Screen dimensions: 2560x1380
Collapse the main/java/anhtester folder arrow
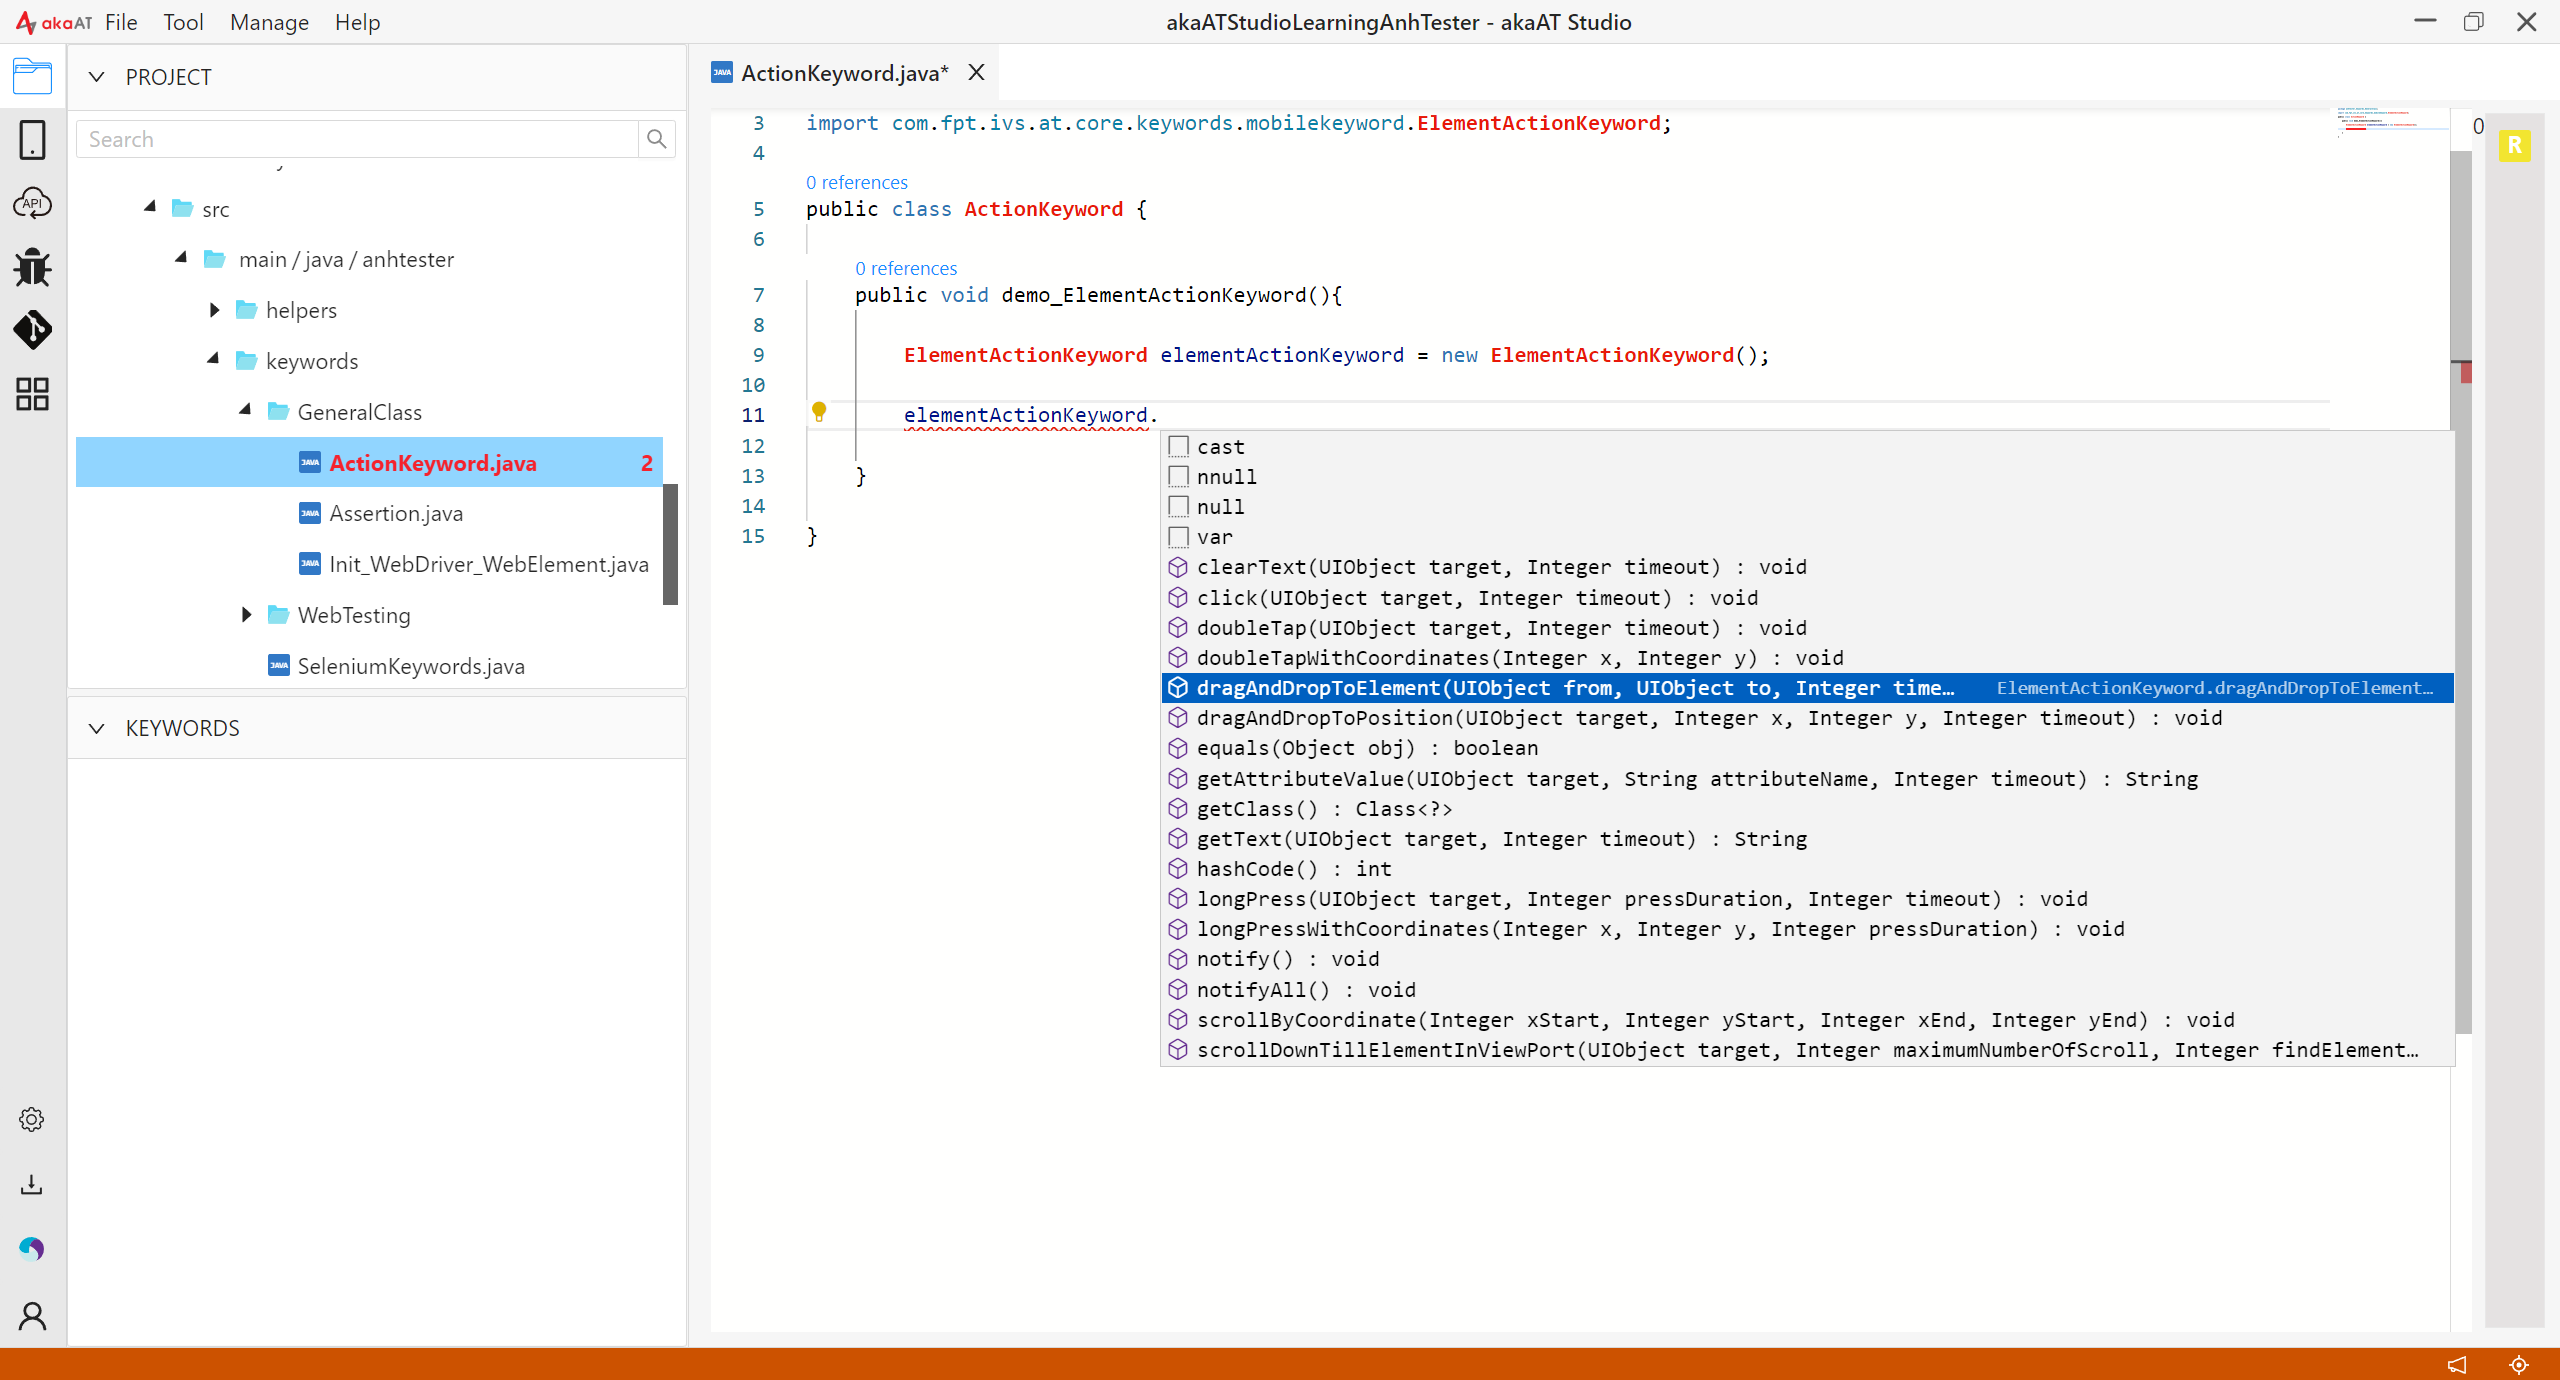181,258
